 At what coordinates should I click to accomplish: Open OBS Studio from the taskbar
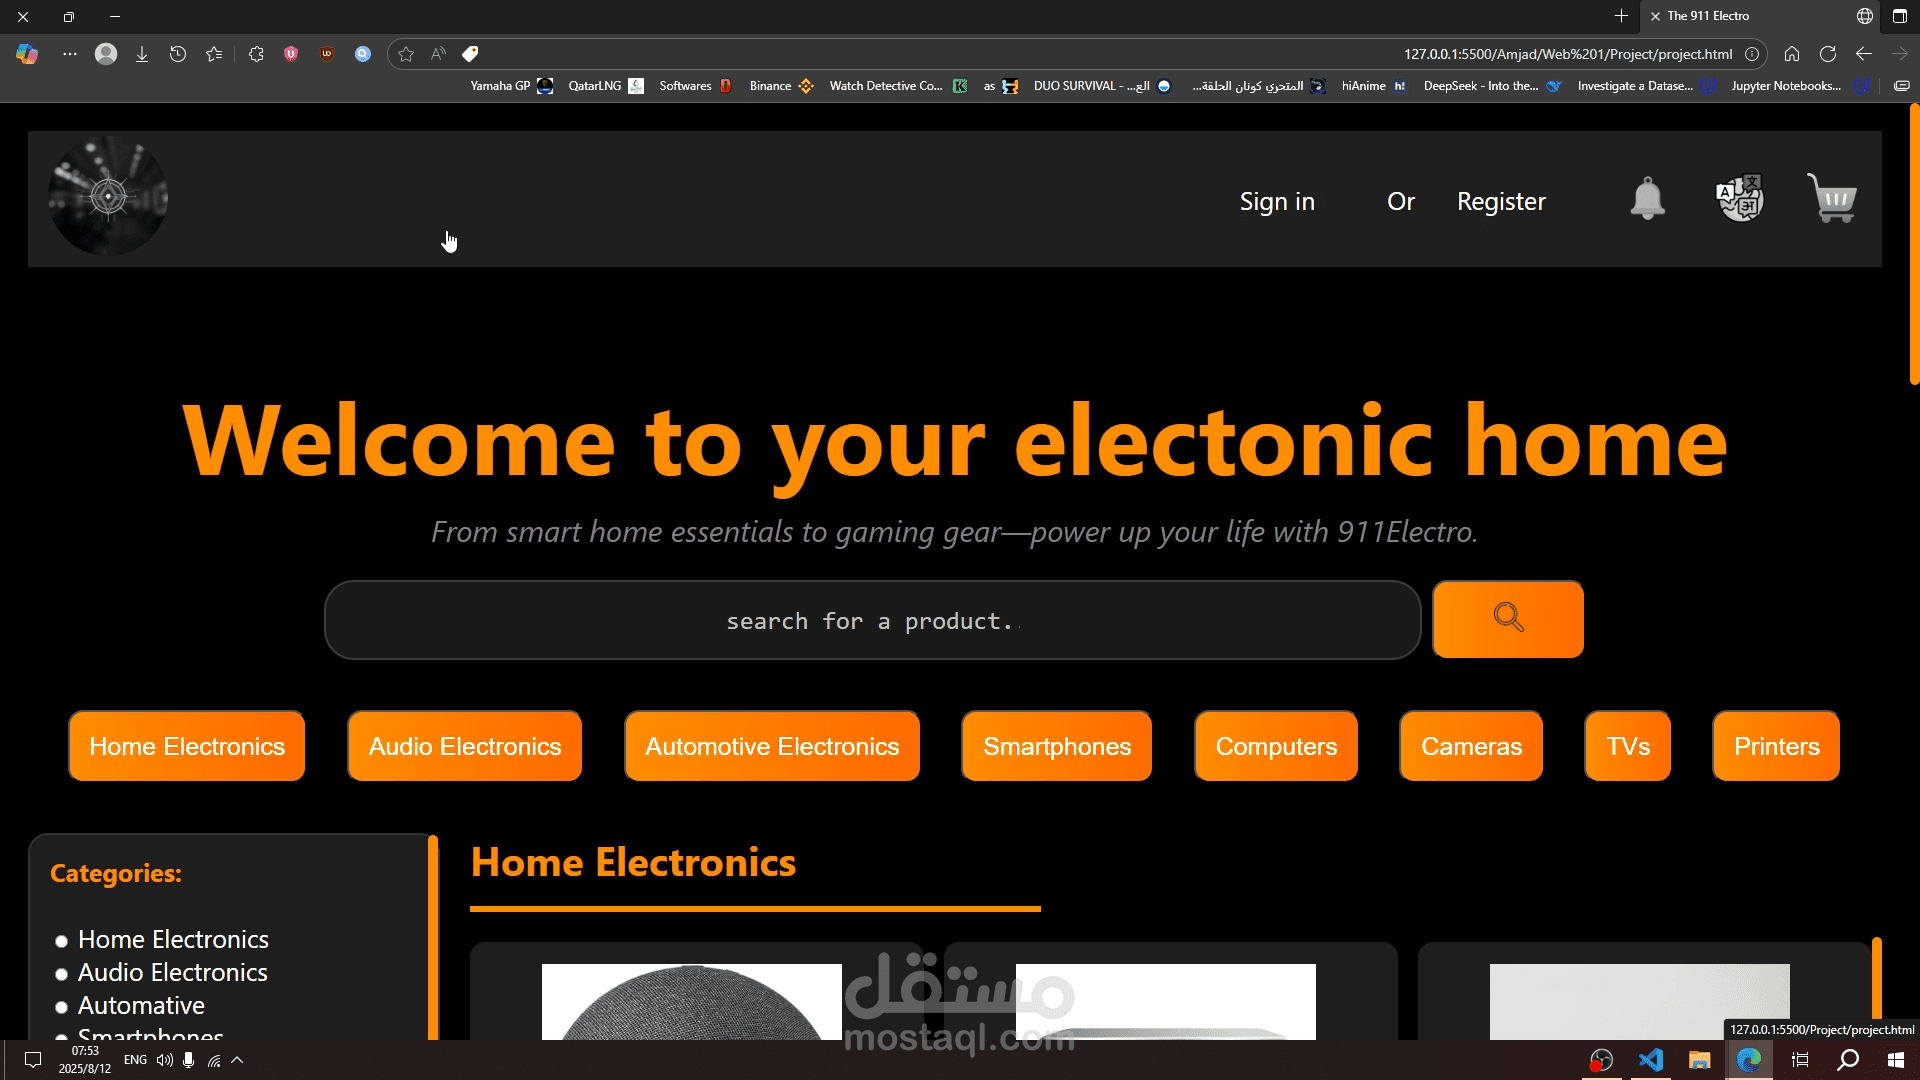click(1601, 1060)
